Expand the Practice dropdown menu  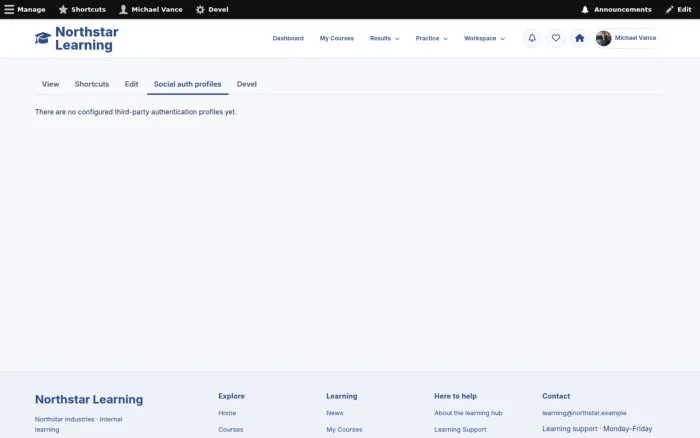click(x=431, y=38)
